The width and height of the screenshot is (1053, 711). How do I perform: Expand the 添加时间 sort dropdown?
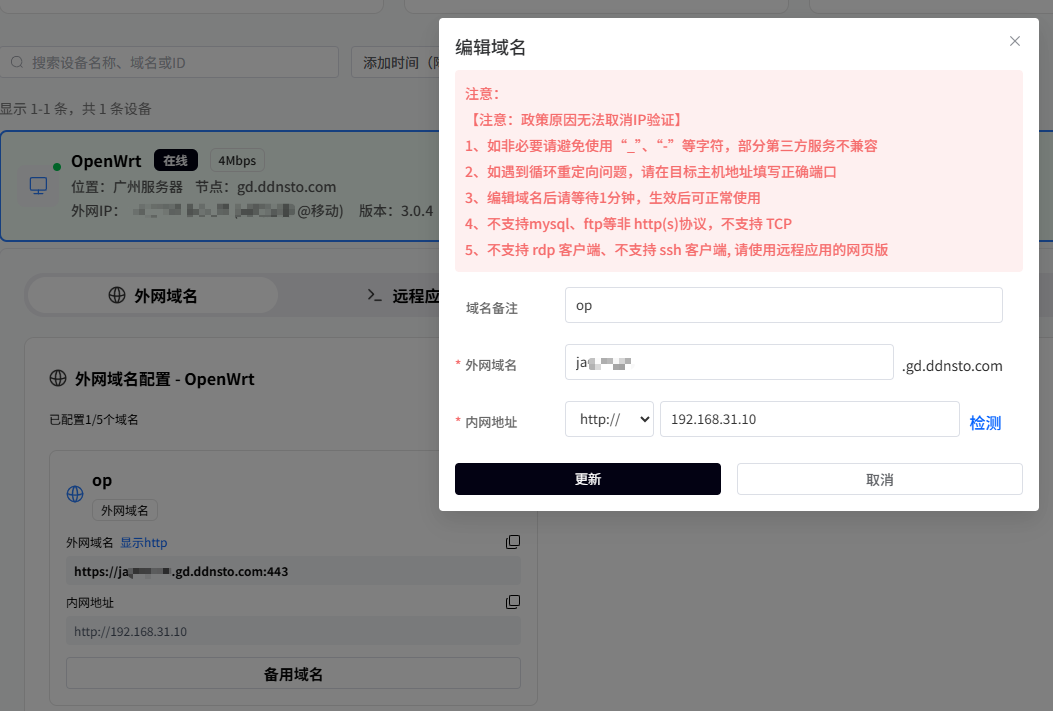(x=395, y=62)
